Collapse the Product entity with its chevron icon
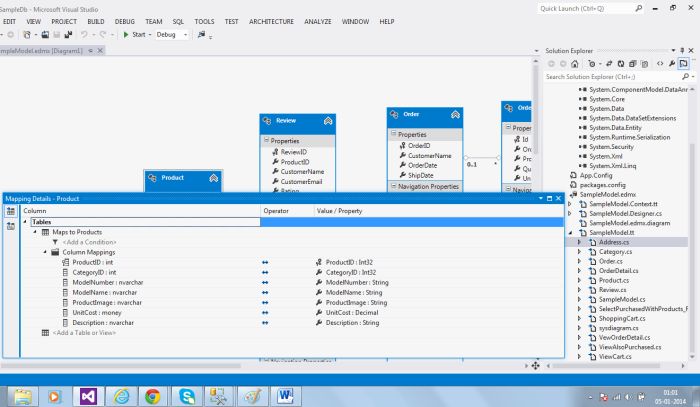The height and width of the screenshot is (407, 700). click(x=213, y=178)
